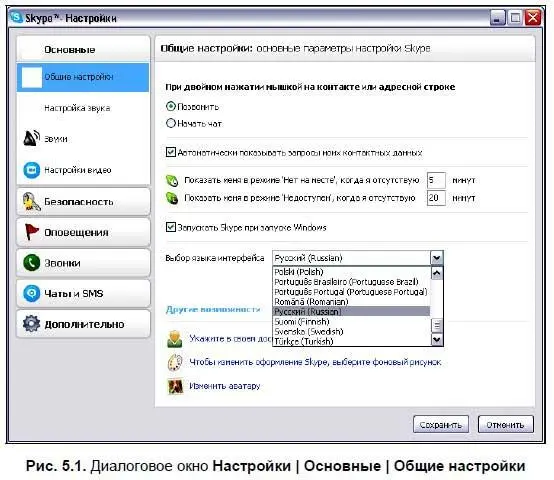Image resolution: width=554 pixels, height=480 pixels.
Task: Choose Svenska (Swedish) from language list
Action: (352, 331)
